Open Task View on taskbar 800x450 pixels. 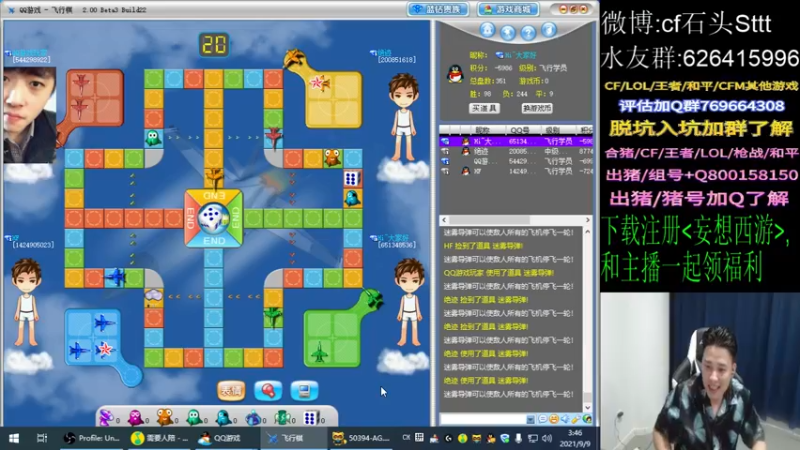[x=42, y=438]
